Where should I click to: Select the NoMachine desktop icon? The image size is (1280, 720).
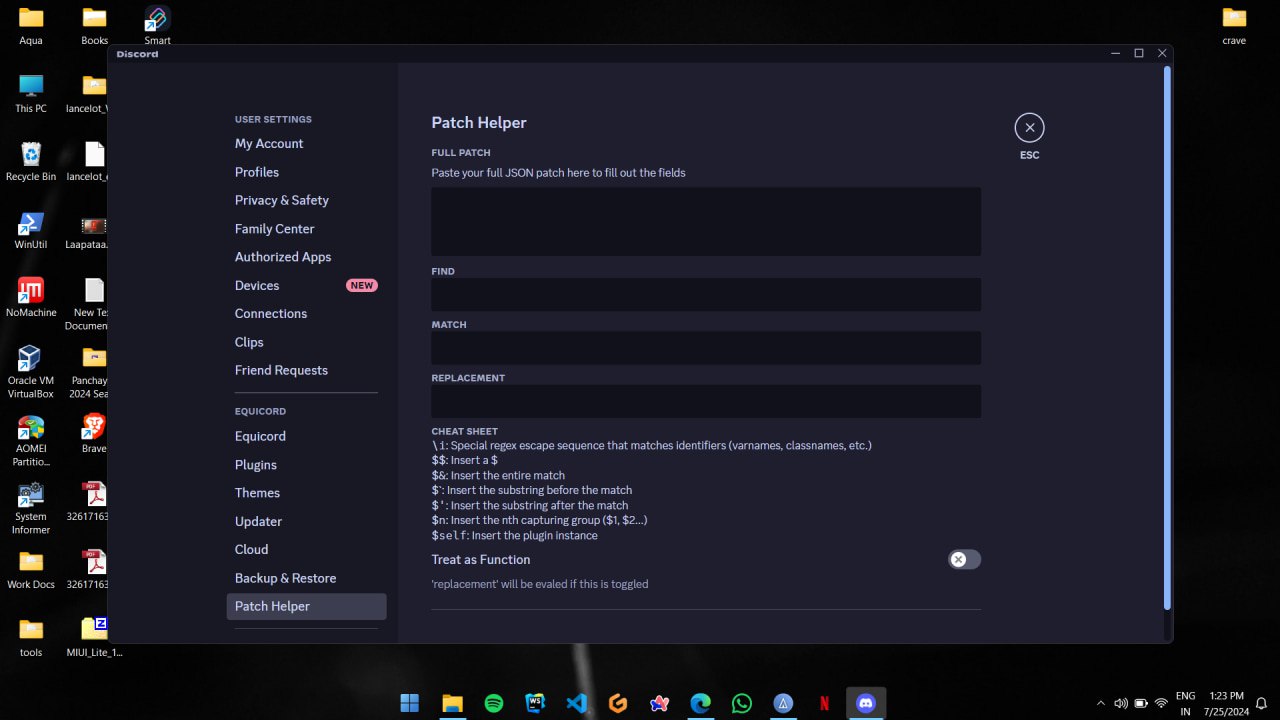click(x=31, y=297)
